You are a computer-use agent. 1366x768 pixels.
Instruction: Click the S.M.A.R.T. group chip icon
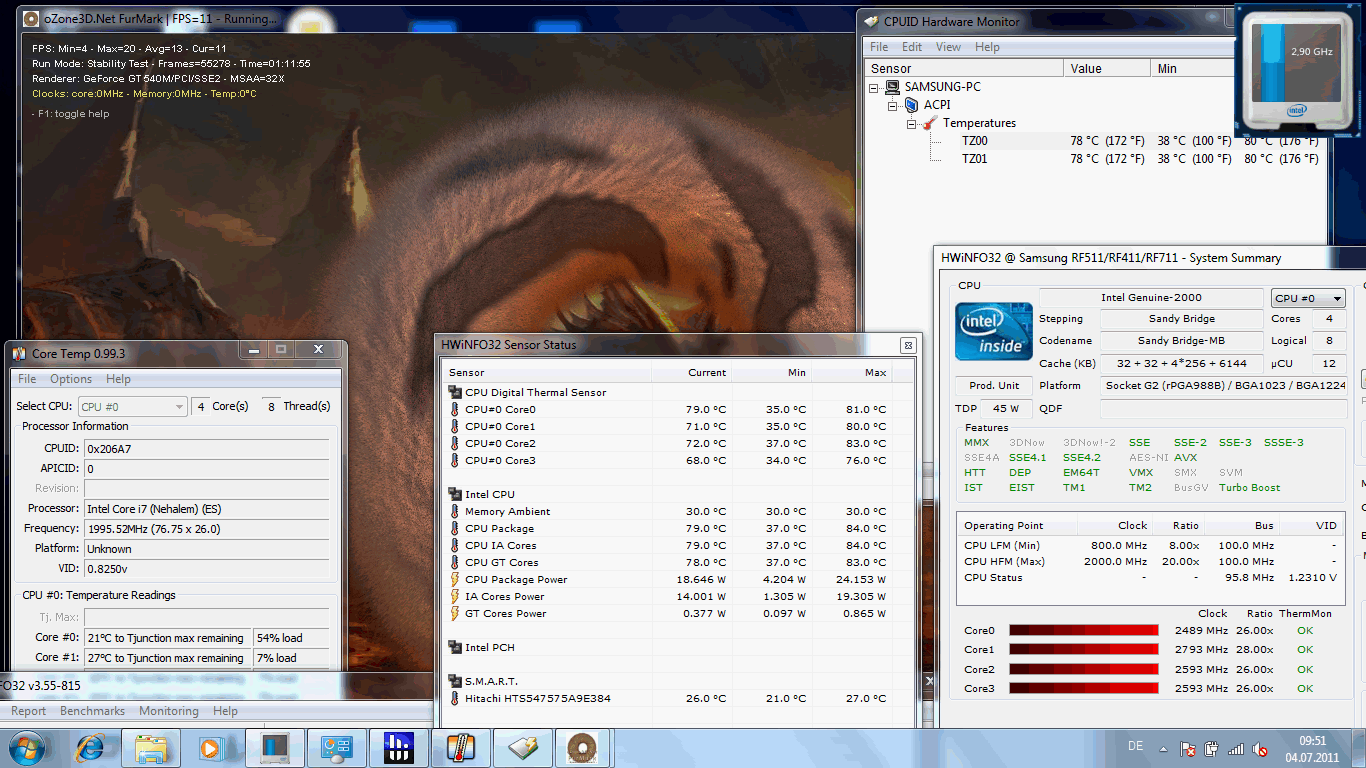tap(455, 681)
